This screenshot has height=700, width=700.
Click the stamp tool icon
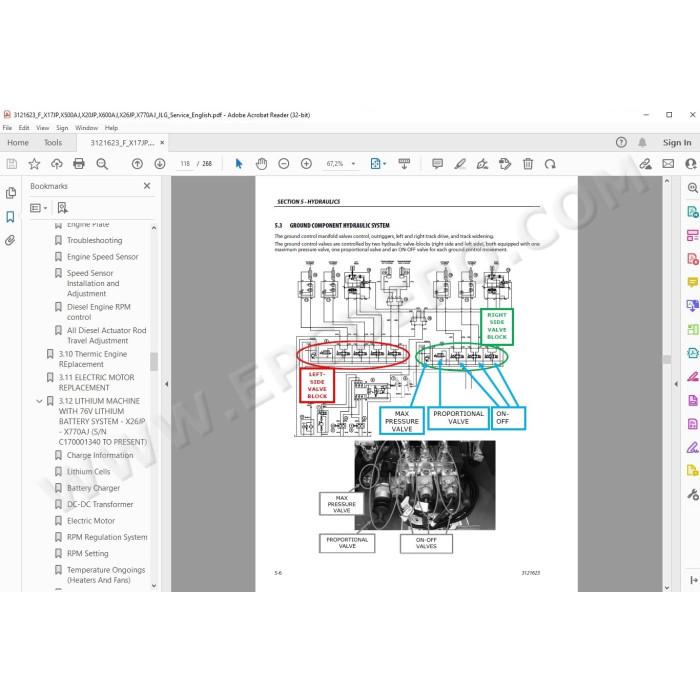[x=505, y=164]
